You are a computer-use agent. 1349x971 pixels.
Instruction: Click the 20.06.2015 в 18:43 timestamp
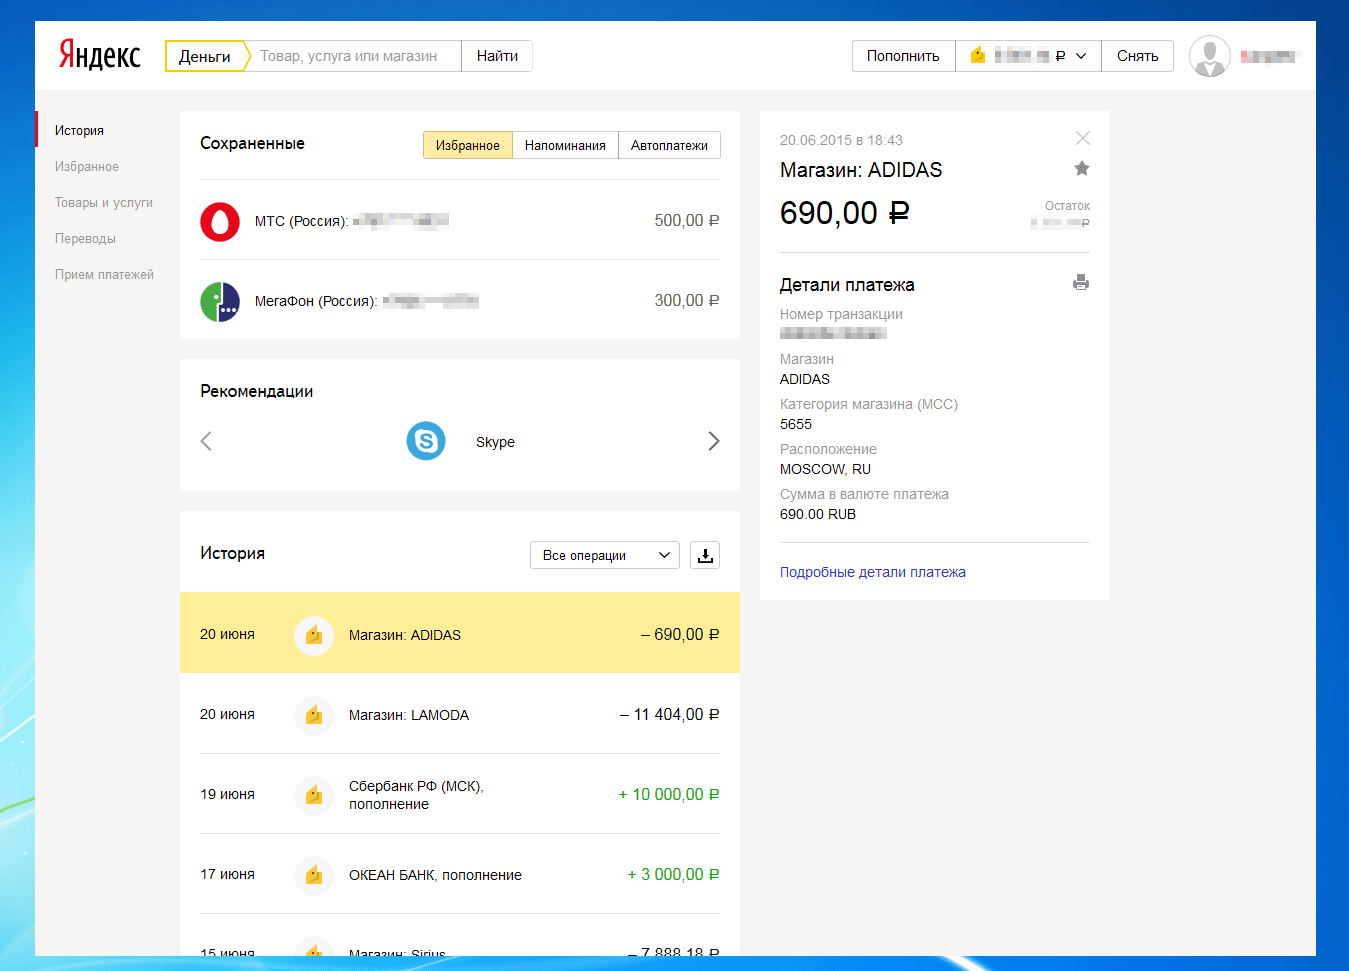[841, 140]
